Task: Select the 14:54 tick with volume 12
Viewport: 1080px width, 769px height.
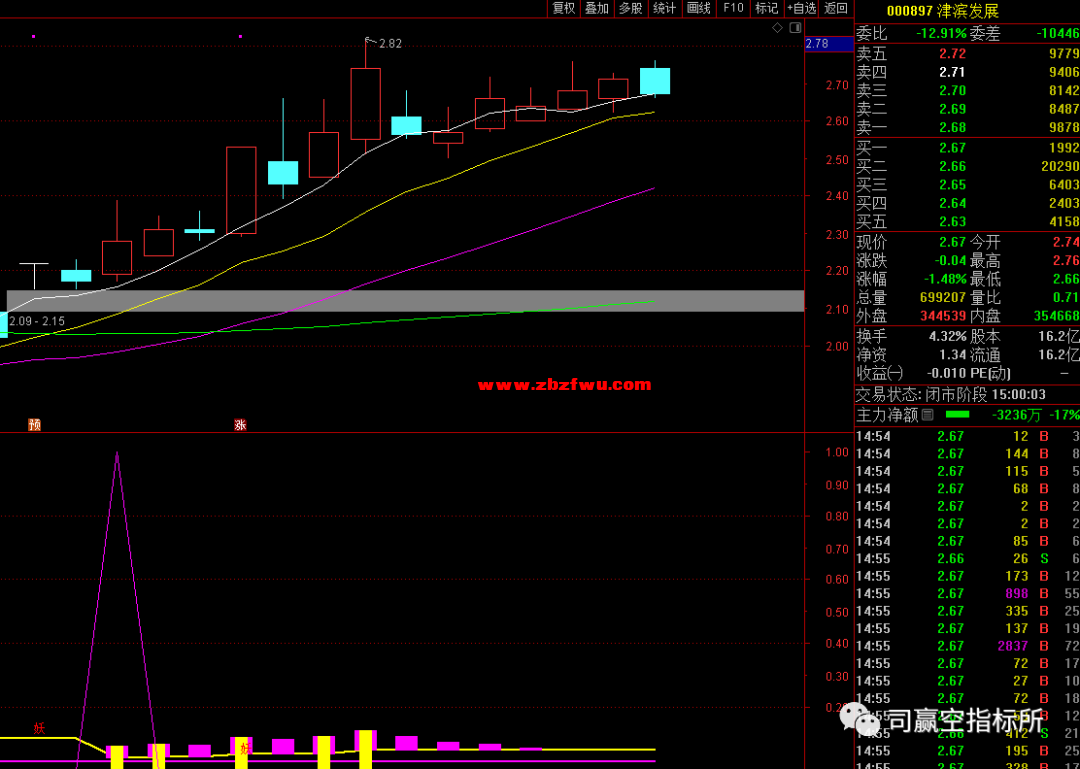Action: pyautogui.click(x=967, y=436)
